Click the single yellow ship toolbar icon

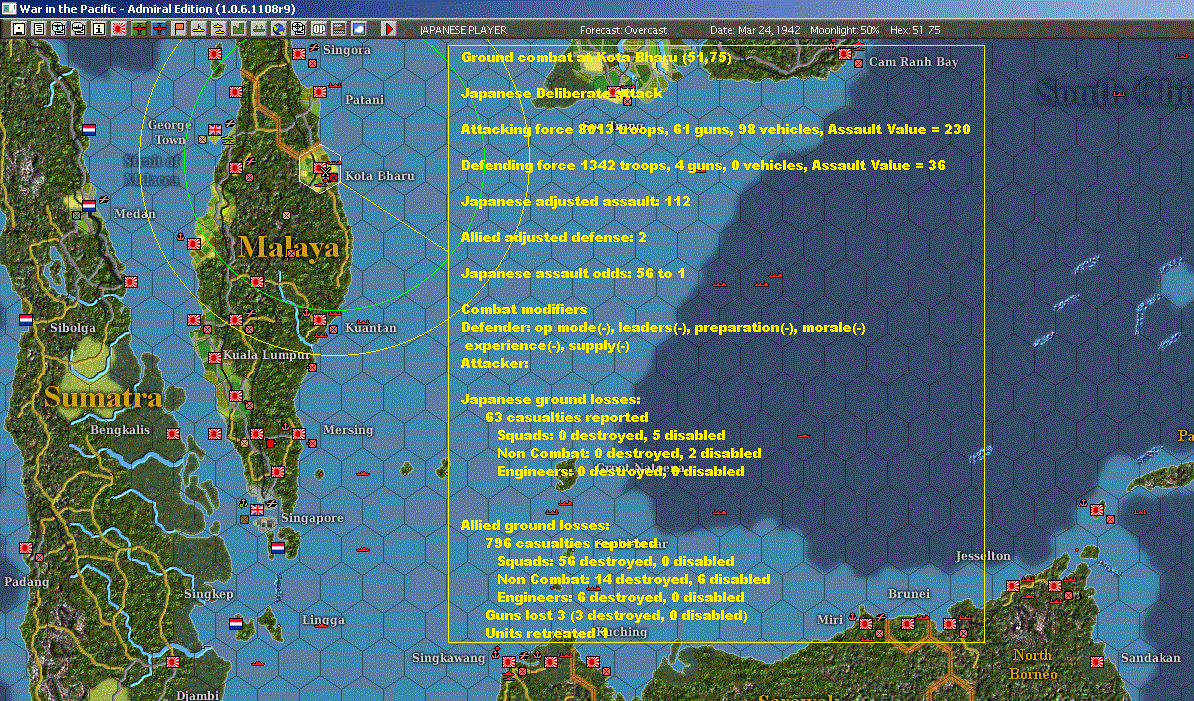point(199,29)
